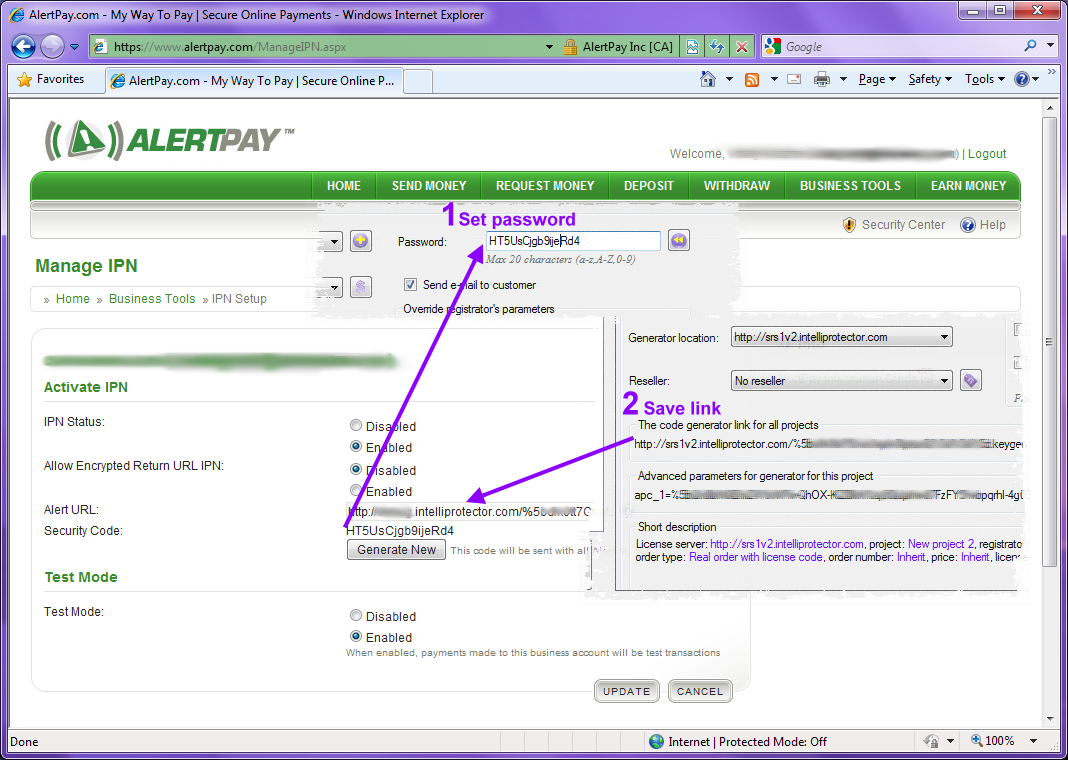This screenshot has height=760, width=1068.
Task: Click the Home breadcrumb link
Action: pos(73,299)
